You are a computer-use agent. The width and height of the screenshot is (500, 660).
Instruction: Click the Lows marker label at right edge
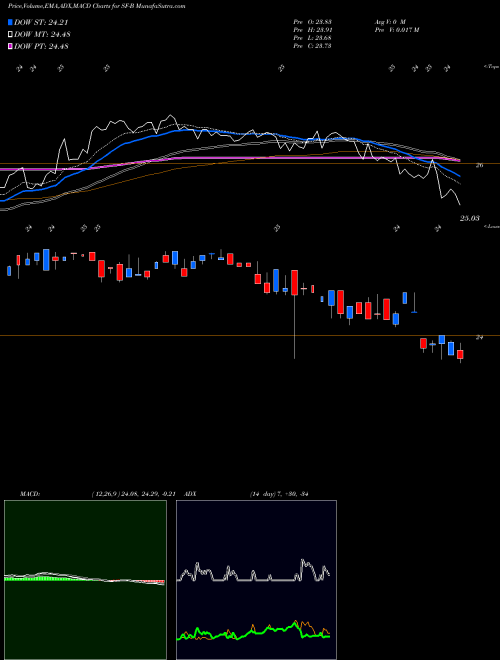click(492, 226)
